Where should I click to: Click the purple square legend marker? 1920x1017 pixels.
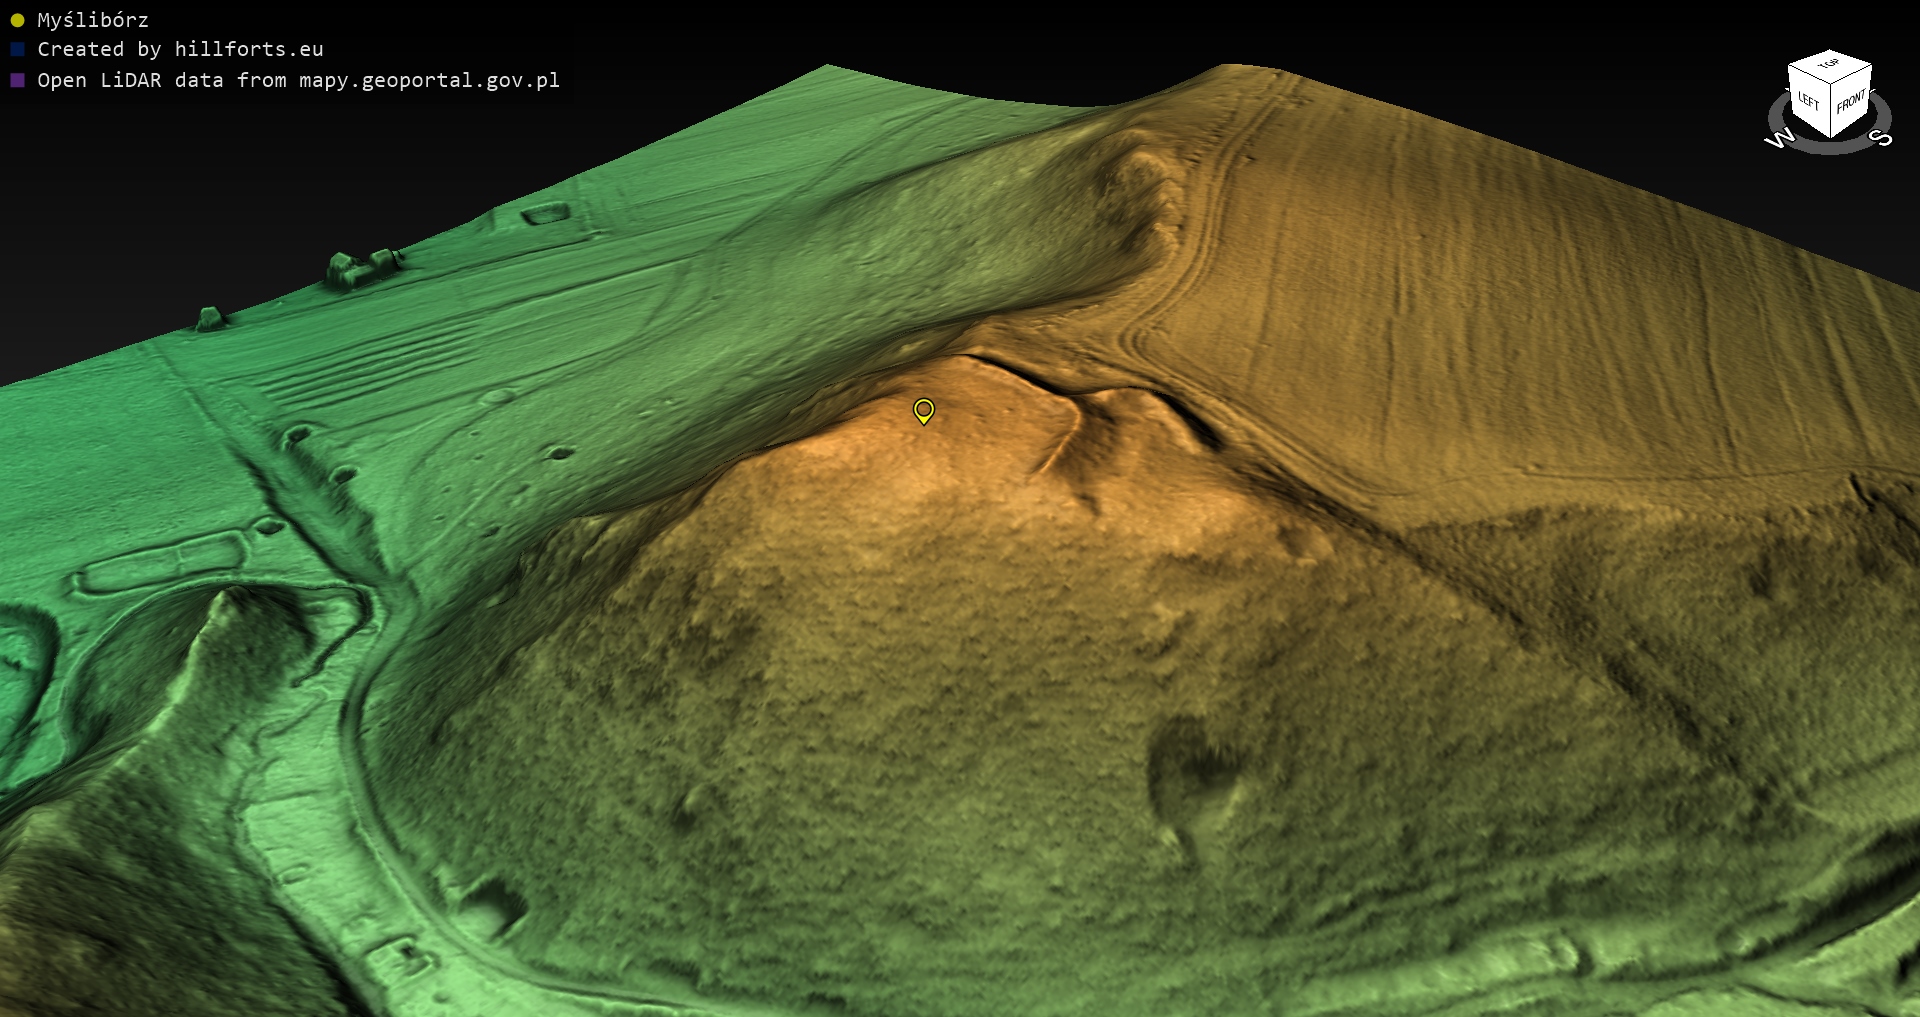17,80
